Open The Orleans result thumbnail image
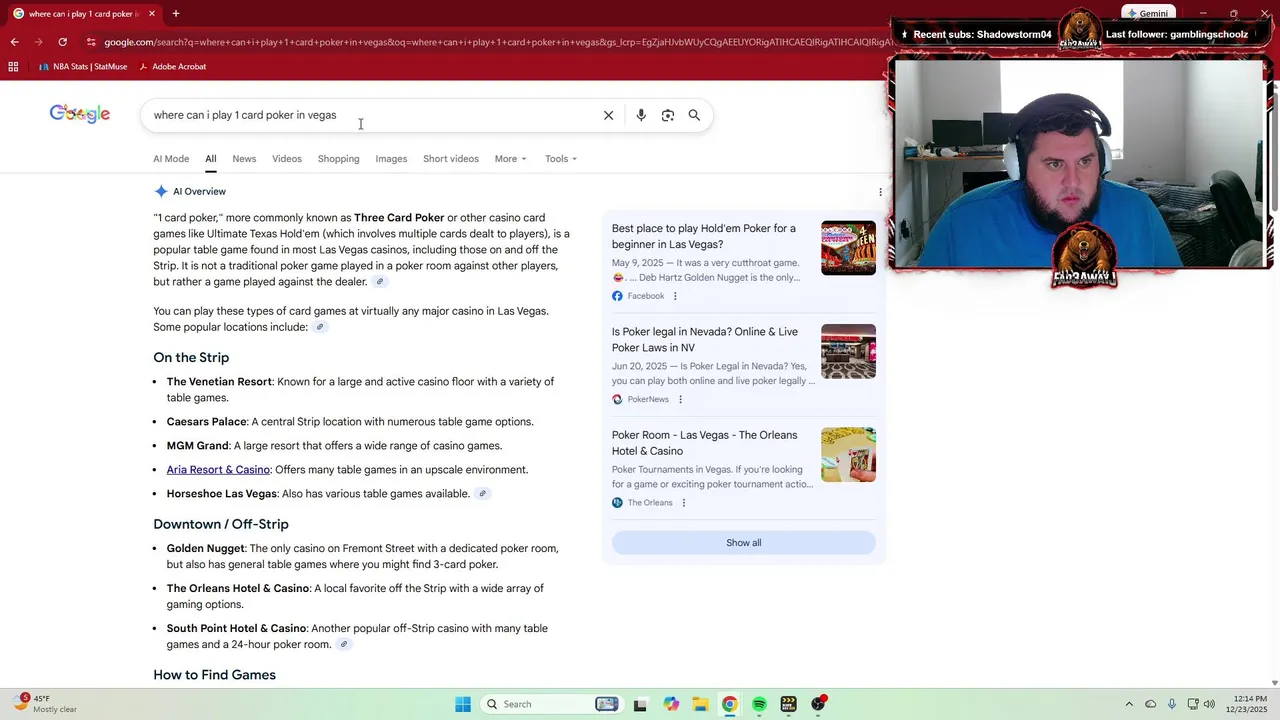Screen dimensions: 1280x720 848,455
